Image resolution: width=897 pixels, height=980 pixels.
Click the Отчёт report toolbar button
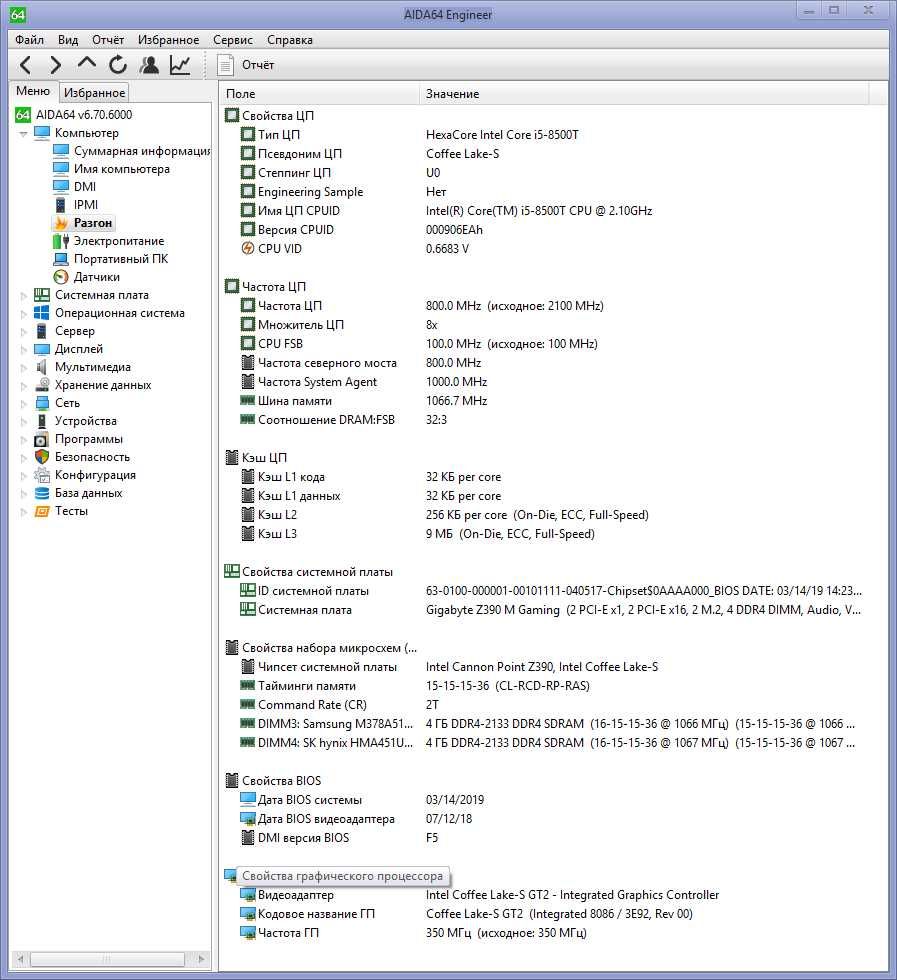pos(246,65)
